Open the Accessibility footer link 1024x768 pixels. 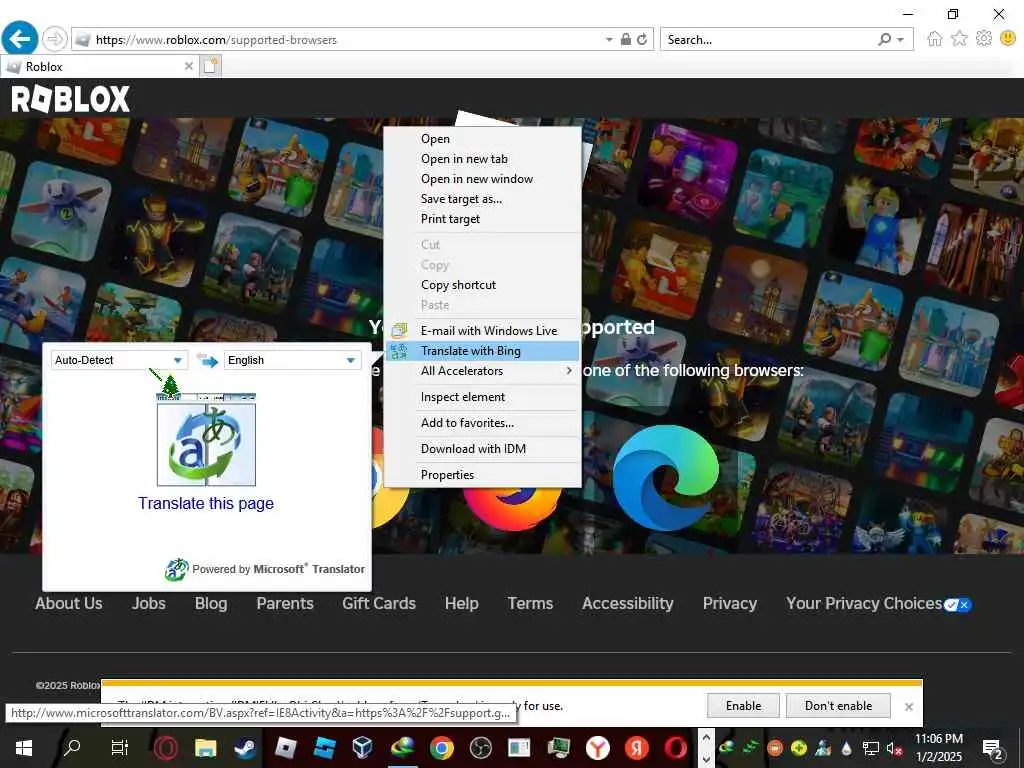pos(628,603)
